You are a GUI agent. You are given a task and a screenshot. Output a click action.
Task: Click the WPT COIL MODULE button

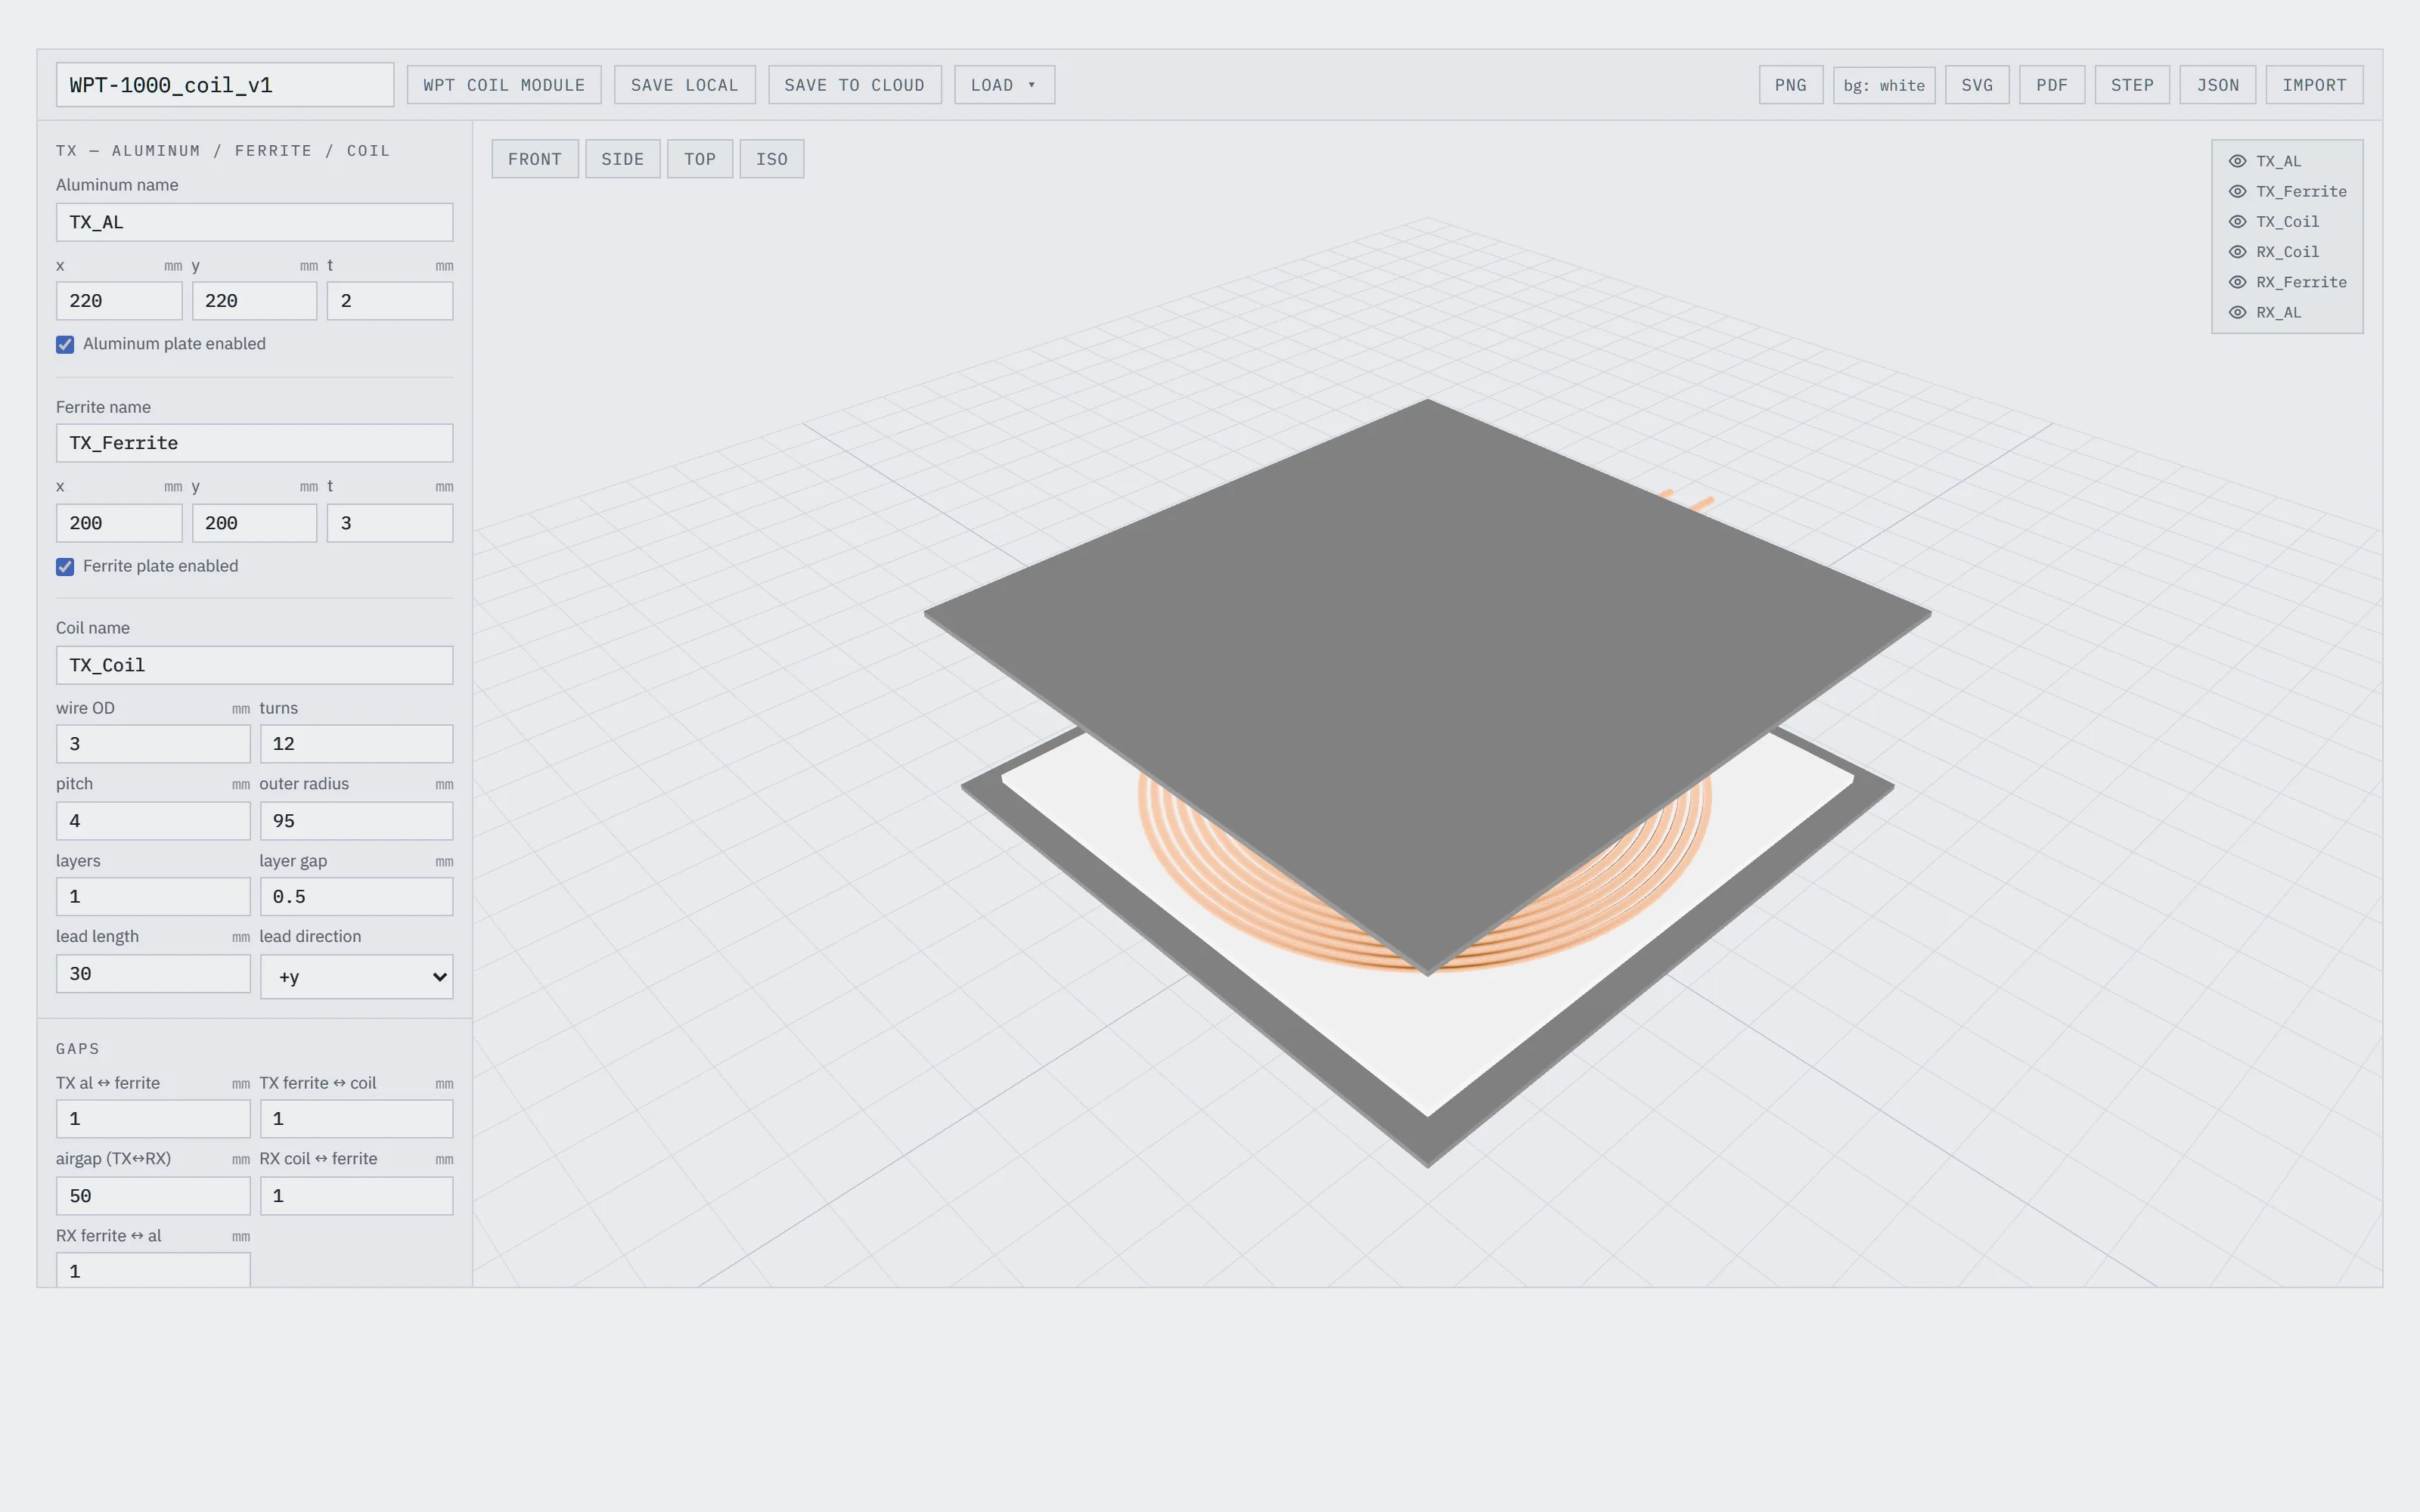click(x=504, y=85)
